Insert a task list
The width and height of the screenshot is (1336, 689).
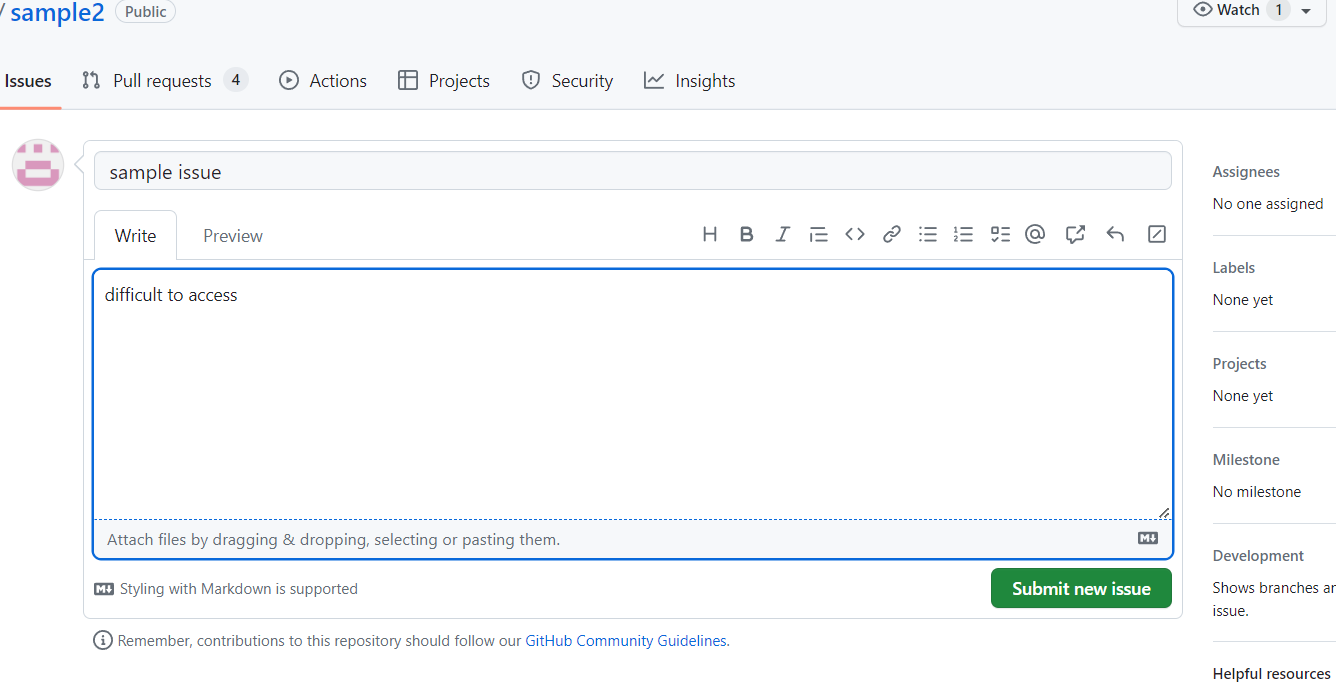[x=1000, y=234]
